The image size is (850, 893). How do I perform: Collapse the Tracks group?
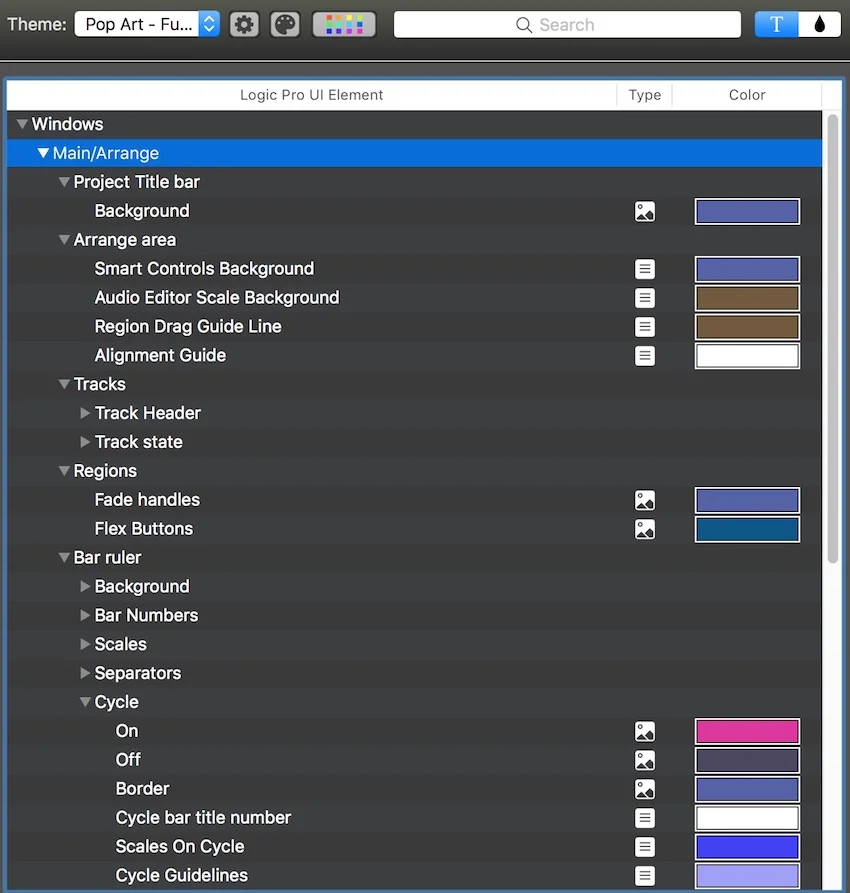pyautogui.click(x=64, y=384)
